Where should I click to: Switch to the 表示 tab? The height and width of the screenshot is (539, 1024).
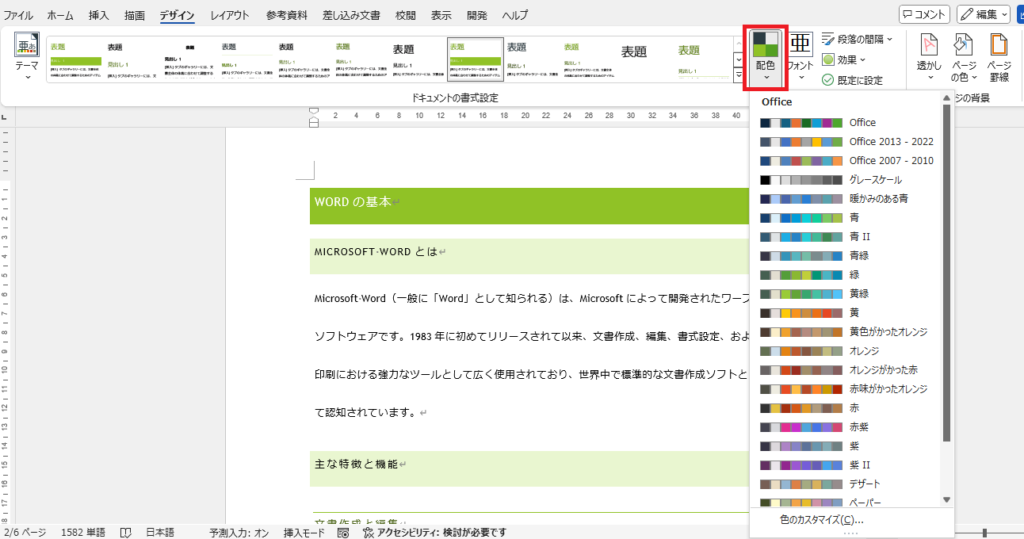point(440,14)
